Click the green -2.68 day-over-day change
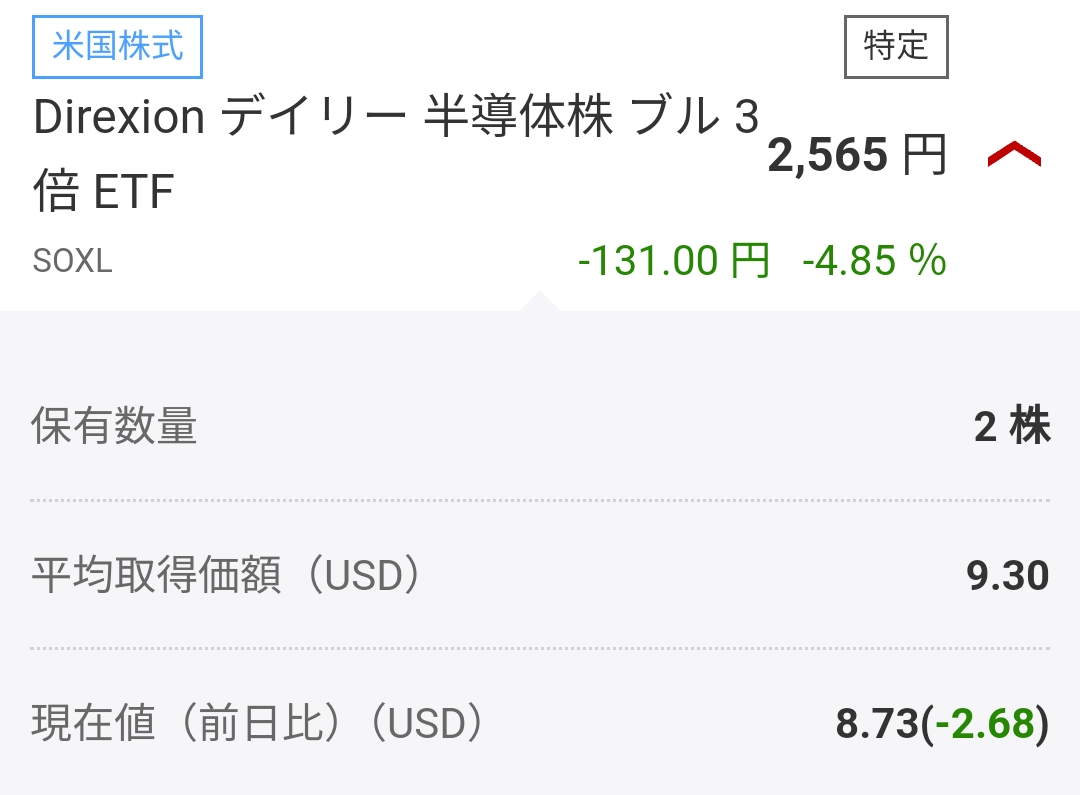Image resolution: width=1080 pixels, height=795 pixels. tap(985, 724)
